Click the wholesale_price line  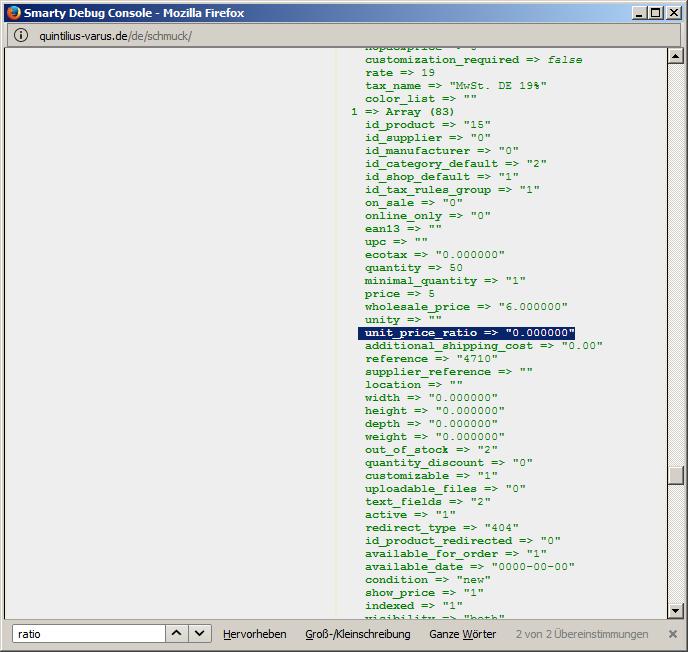click(466, 307)
